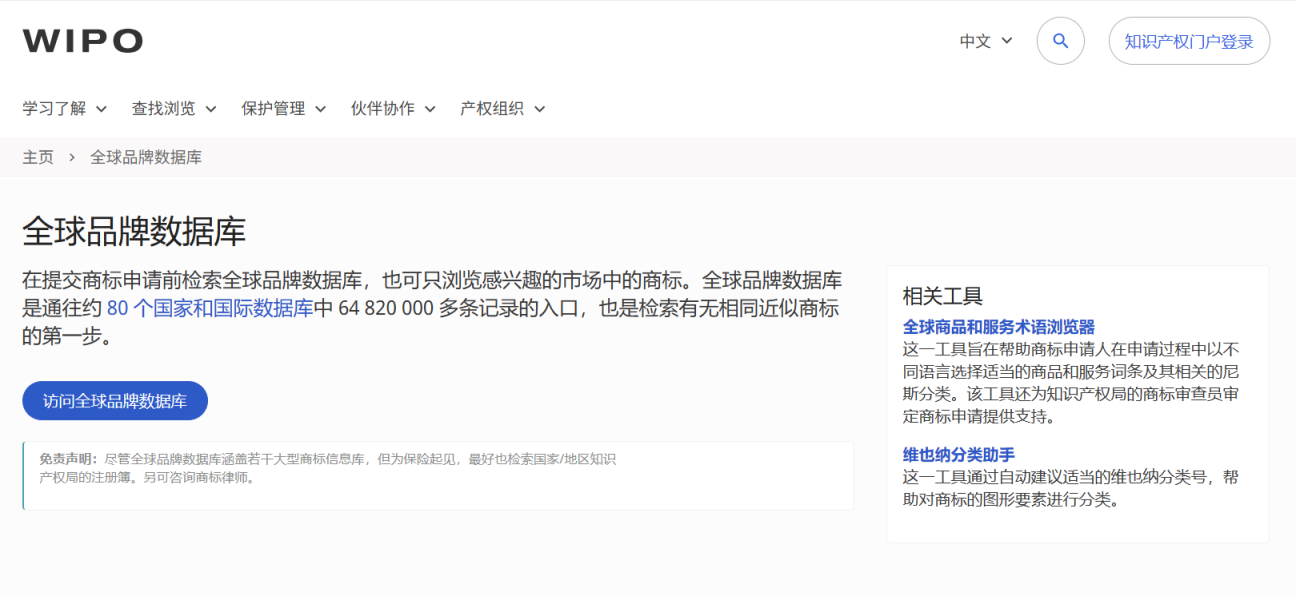Open the 80 个国家和国际数据库 link
This screenshot has width=1296, height=596.
[x=210, y=308]
